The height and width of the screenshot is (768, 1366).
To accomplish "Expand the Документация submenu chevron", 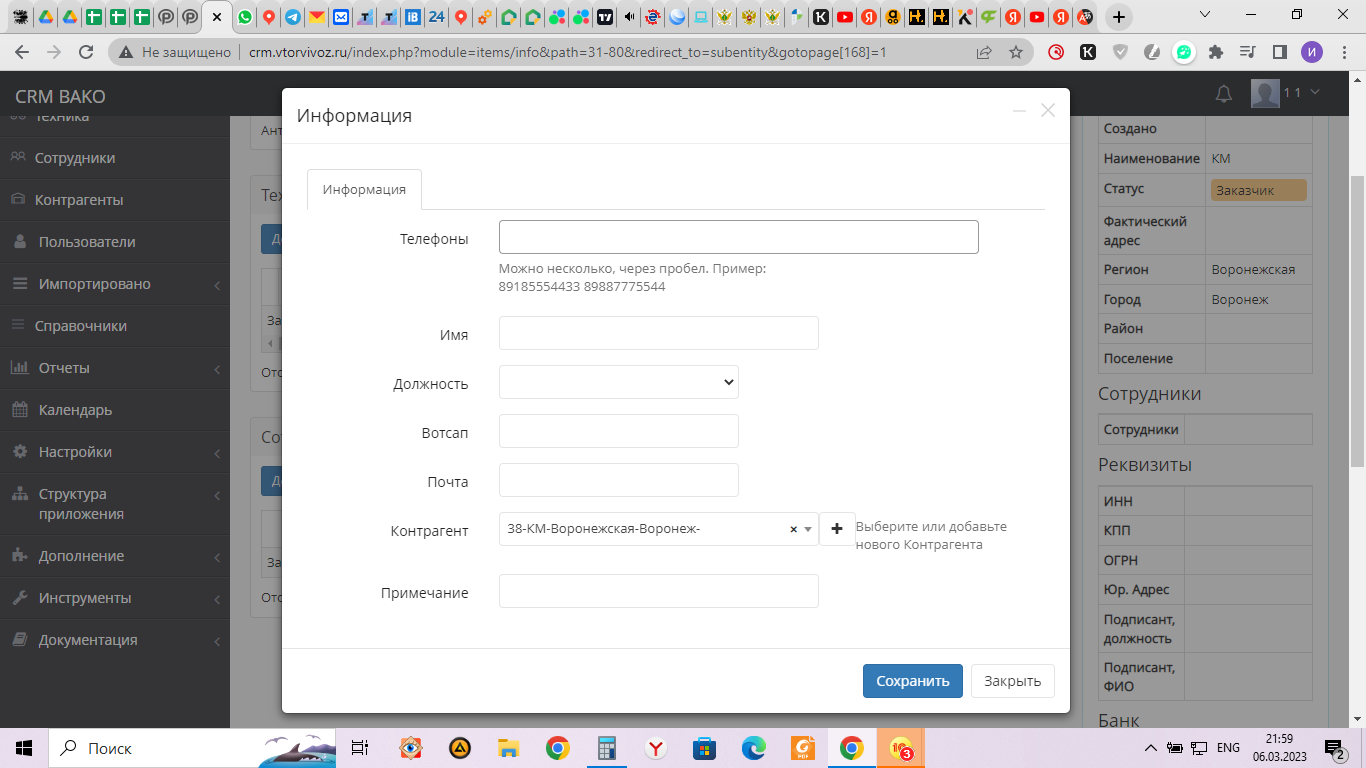I will pos(217,641).
